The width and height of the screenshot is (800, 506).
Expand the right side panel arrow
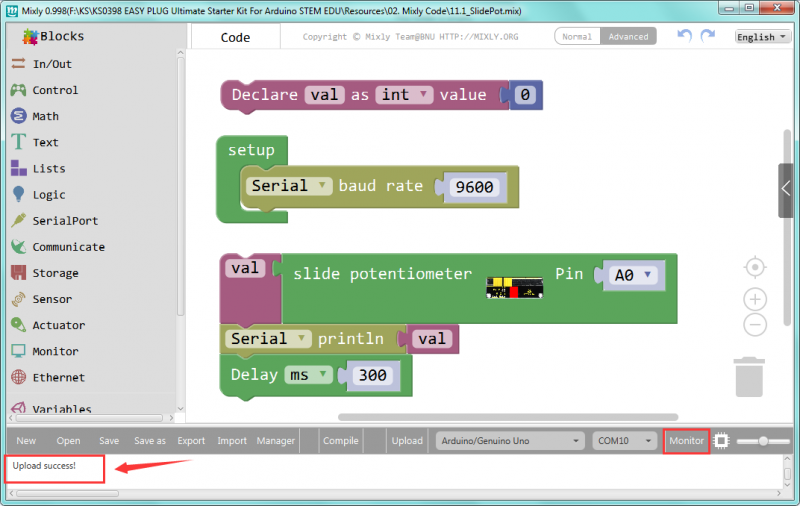pyautogui.click(x=786, y=190)
